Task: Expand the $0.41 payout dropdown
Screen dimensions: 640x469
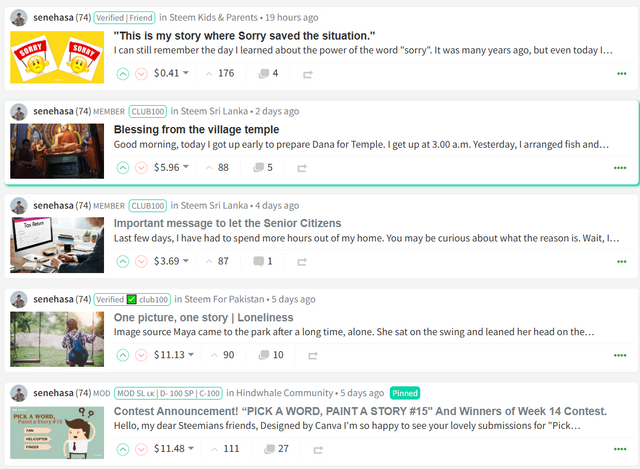Action: point(171,73)
